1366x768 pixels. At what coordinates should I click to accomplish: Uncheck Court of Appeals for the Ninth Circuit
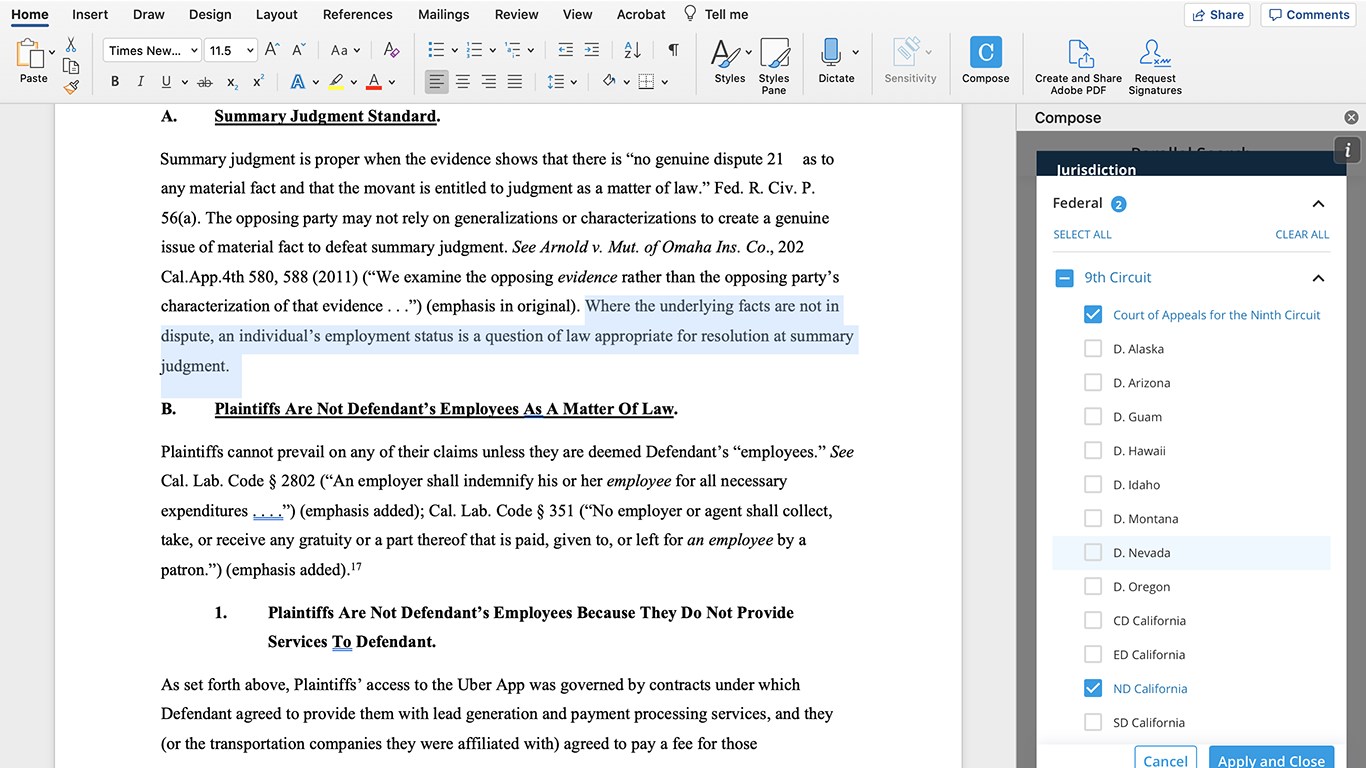(1093, 315)
